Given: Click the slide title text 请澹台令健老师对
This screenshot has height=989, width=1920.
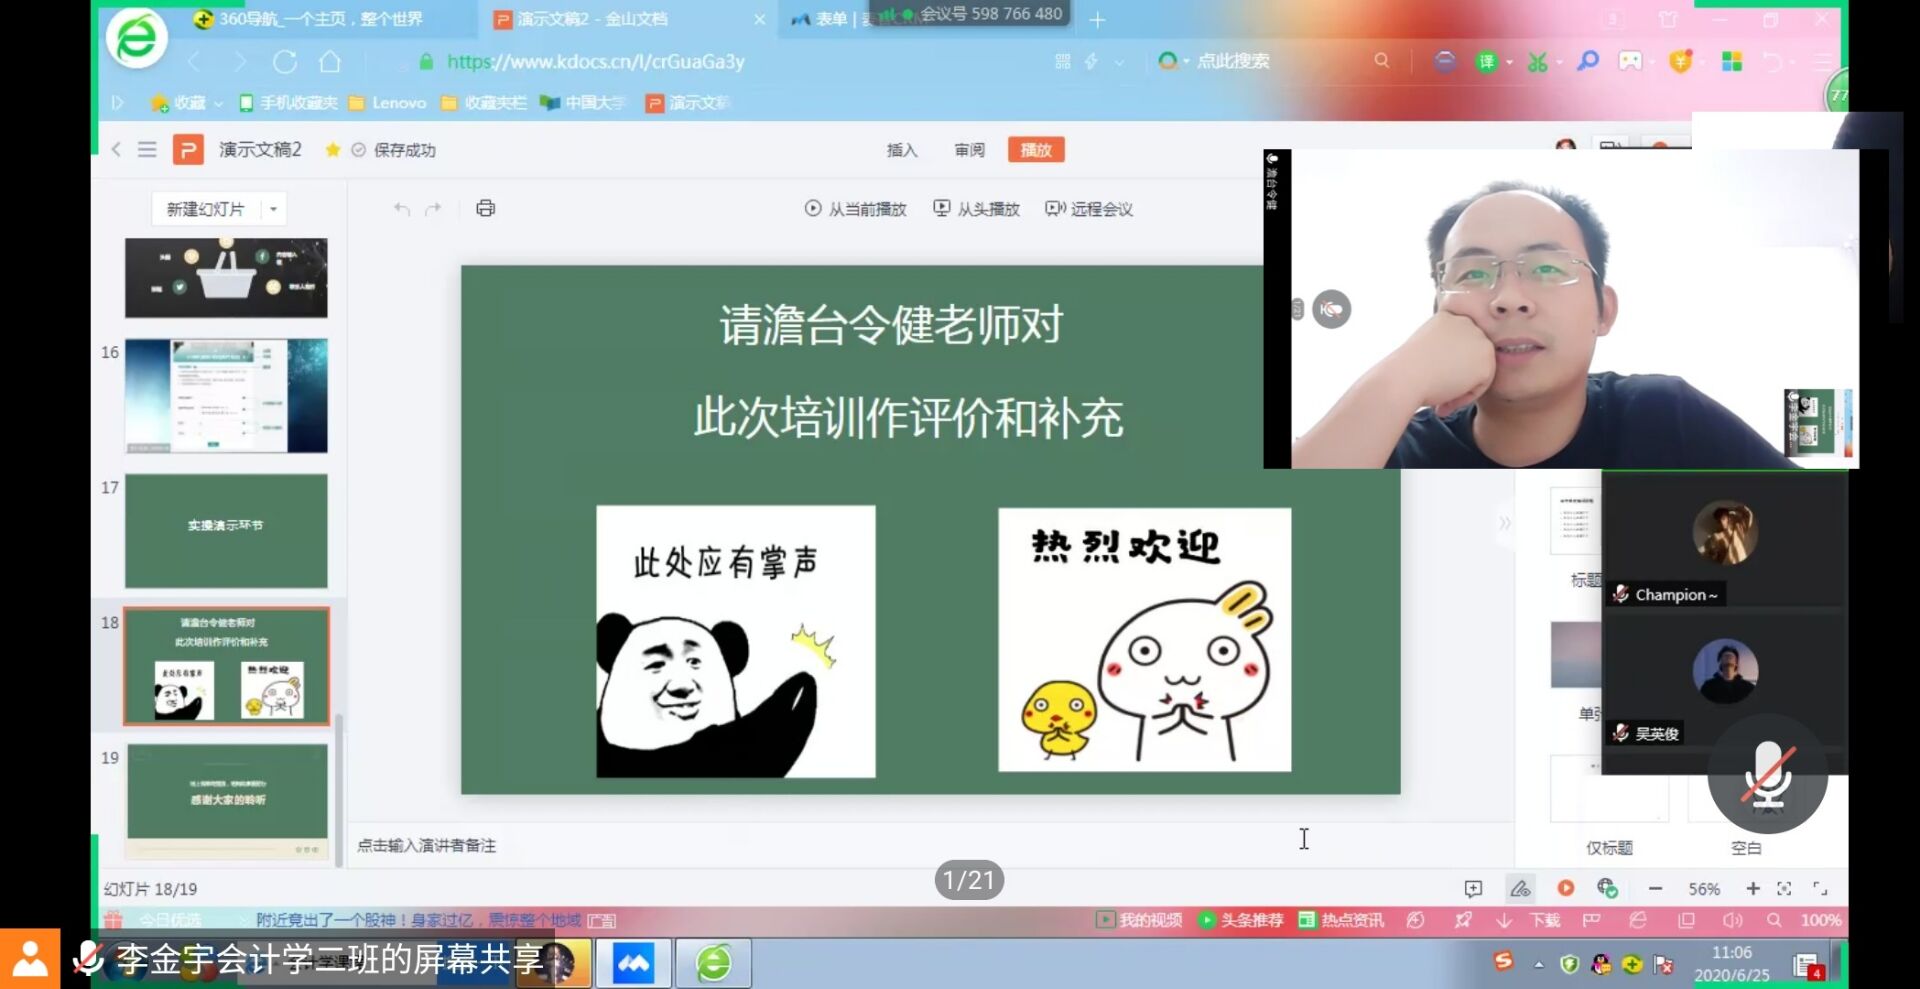Looking at the screenshot, I should 891,326.
